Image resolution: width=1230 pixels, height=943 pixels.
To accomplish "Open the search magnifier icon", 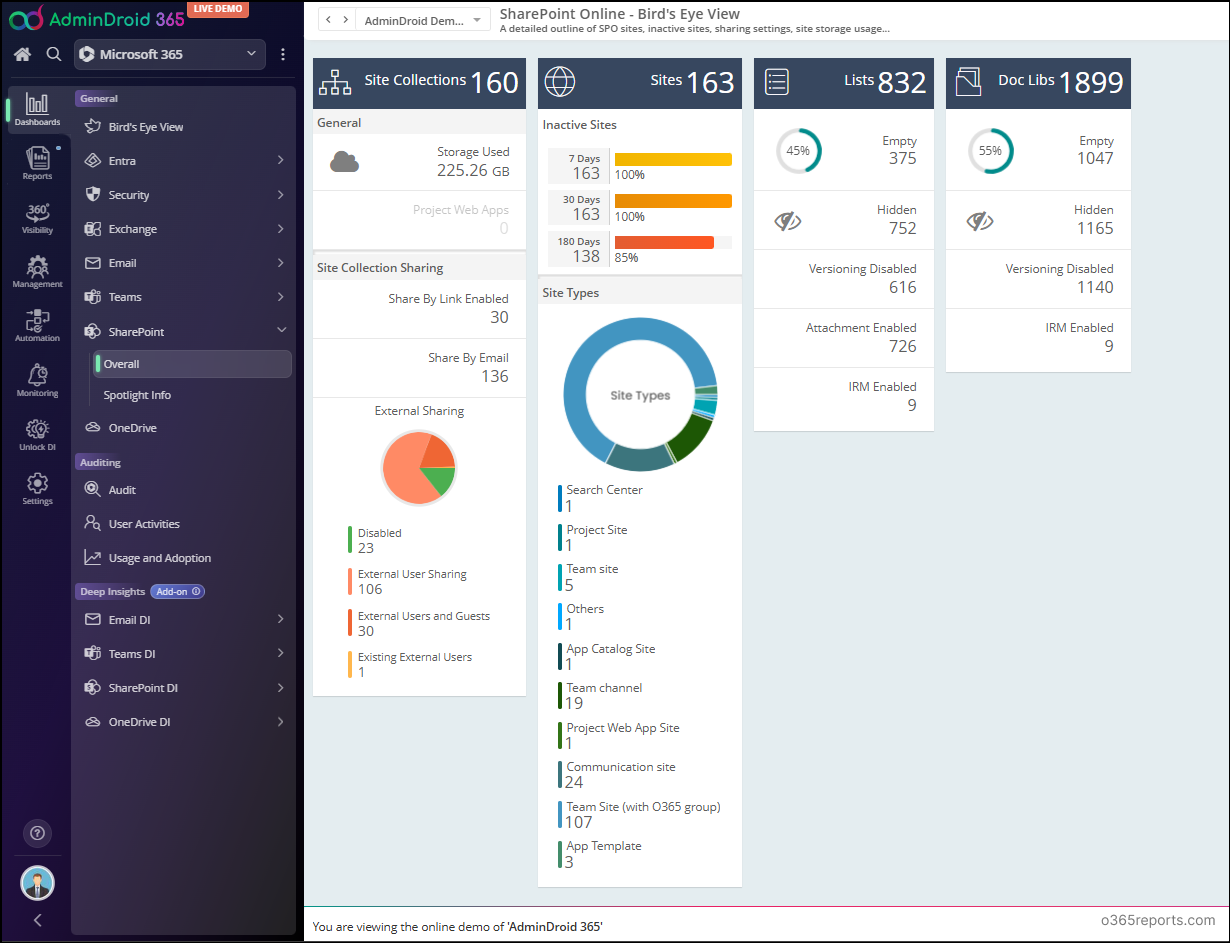I will click(x=54, y=54).
